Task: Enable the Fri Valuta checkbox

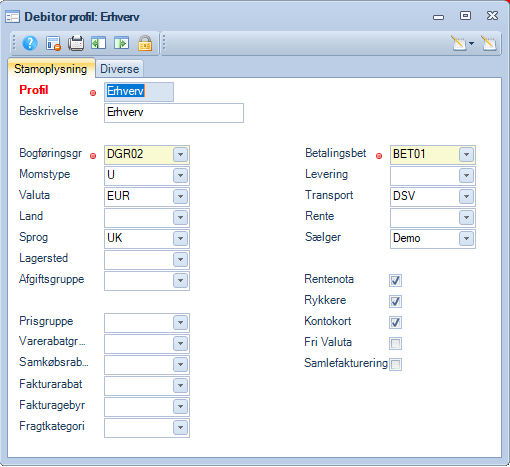Action: [x=395, y=343]
